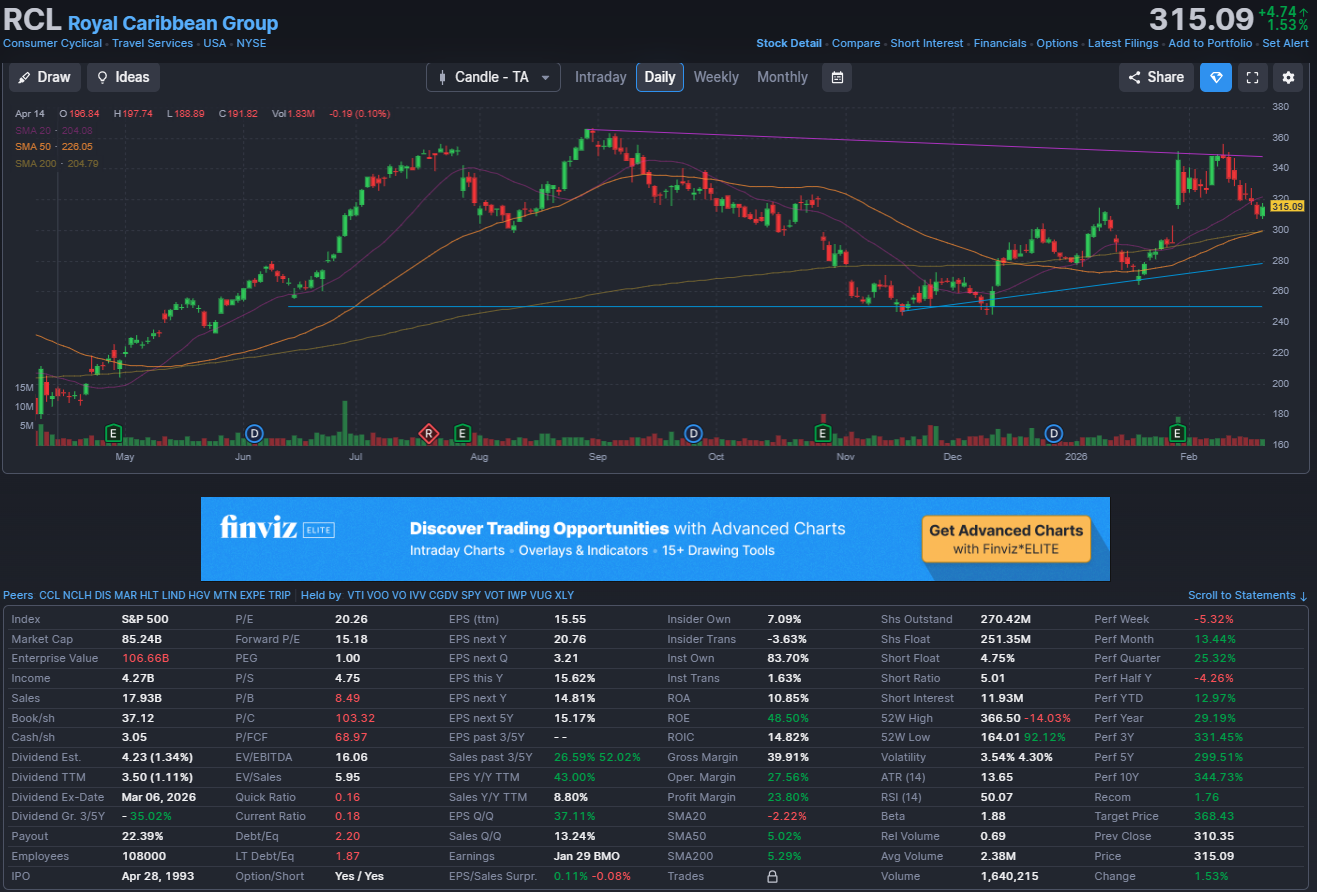This screenshot has height=892, width=1317.
Task: Click the blue diamond Elite icon
Action: tap(1216, 77)
